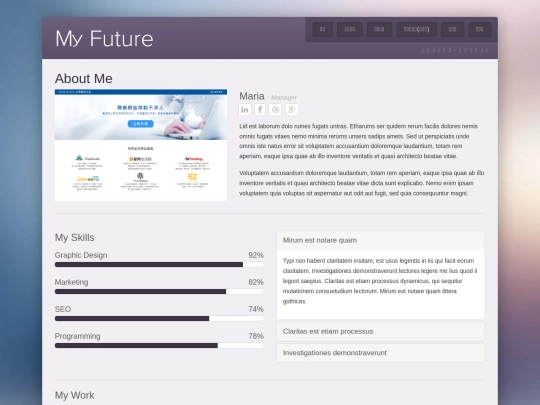Open Maria's LinkedIn profile icon
Screen dimensions: 540x405
pyautogui.click(x=245, y=110)
